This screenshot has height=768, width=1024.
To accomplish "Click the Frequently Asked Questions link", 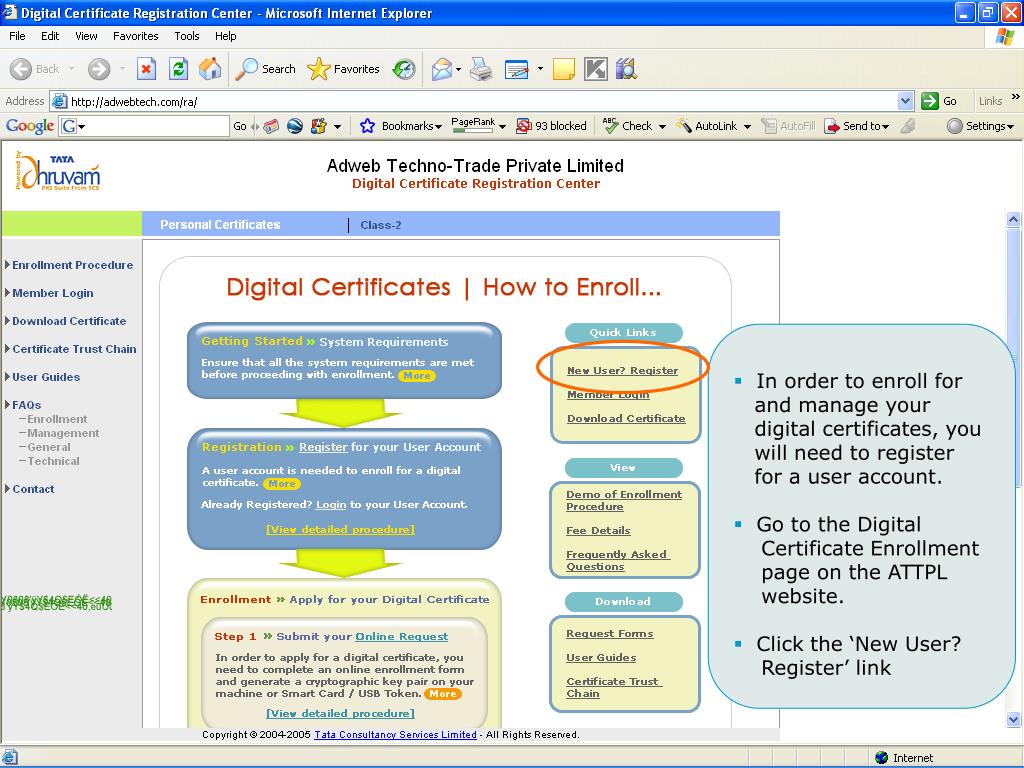I will [616, 560].
